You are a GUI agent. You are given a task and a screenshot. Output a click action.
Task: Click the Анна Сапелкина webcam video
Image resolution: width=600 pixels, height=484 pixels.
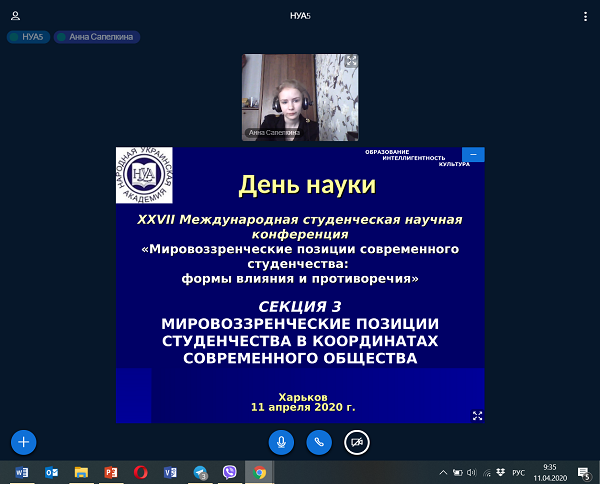[300, 96]
